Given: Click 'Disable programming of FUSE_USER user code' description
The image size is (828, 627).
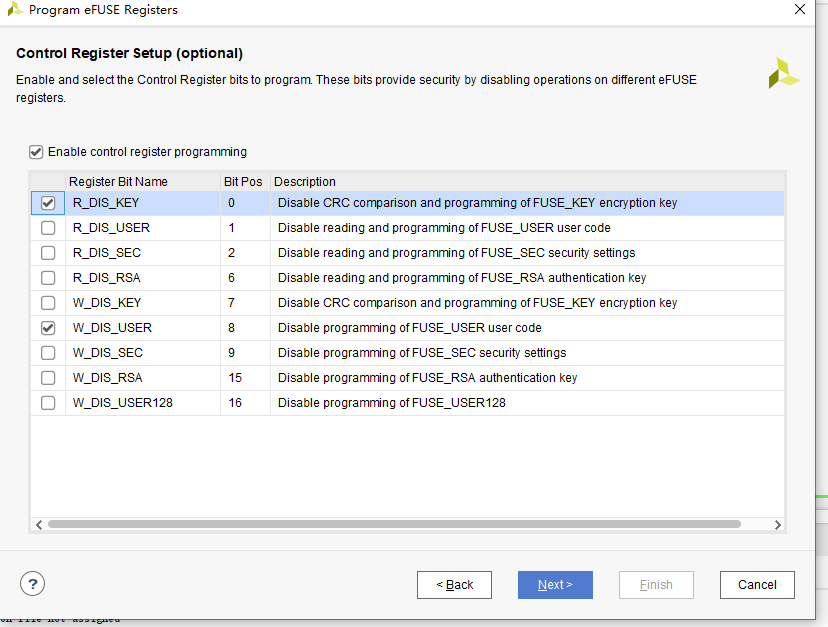Looking at the screenshot, I should [x=409, y=328].
